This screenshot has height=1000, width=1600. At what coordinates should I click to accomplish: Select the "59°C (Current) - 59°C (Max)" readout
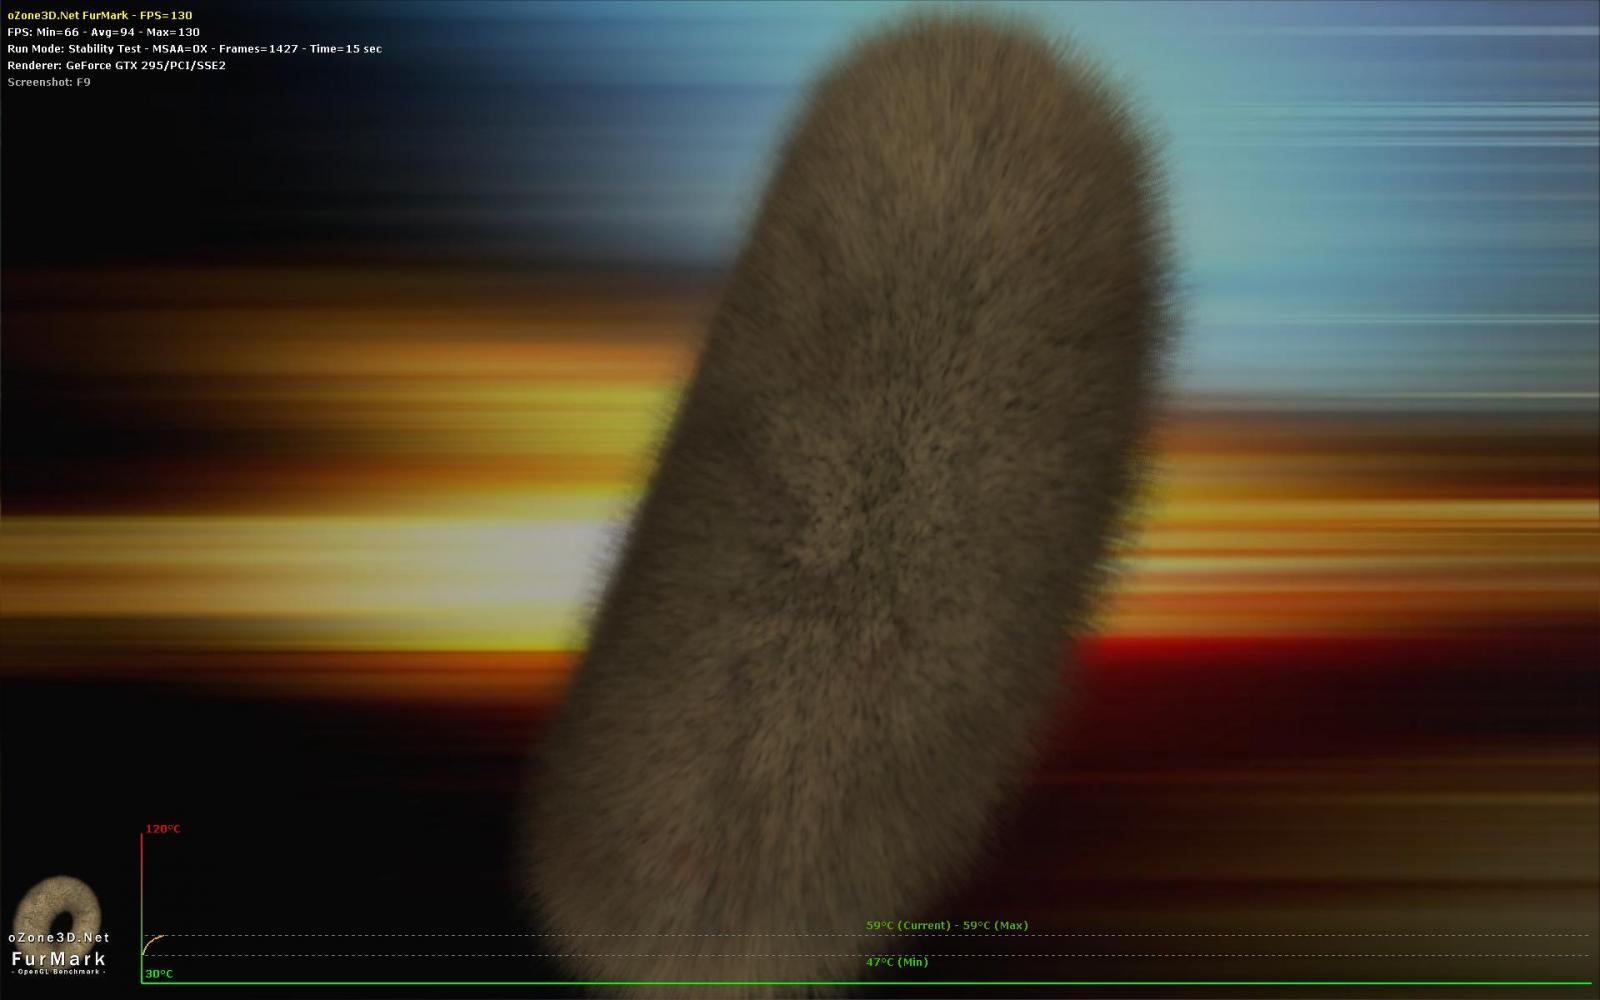tap(947, 926)
